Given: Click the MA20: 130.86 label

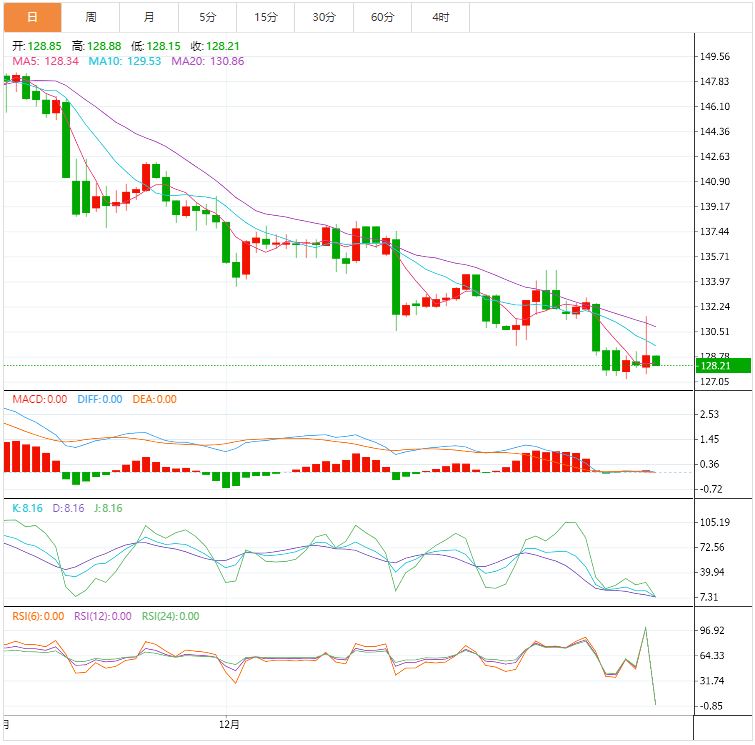Looking at the screenshot, I should tap(208, 61).
